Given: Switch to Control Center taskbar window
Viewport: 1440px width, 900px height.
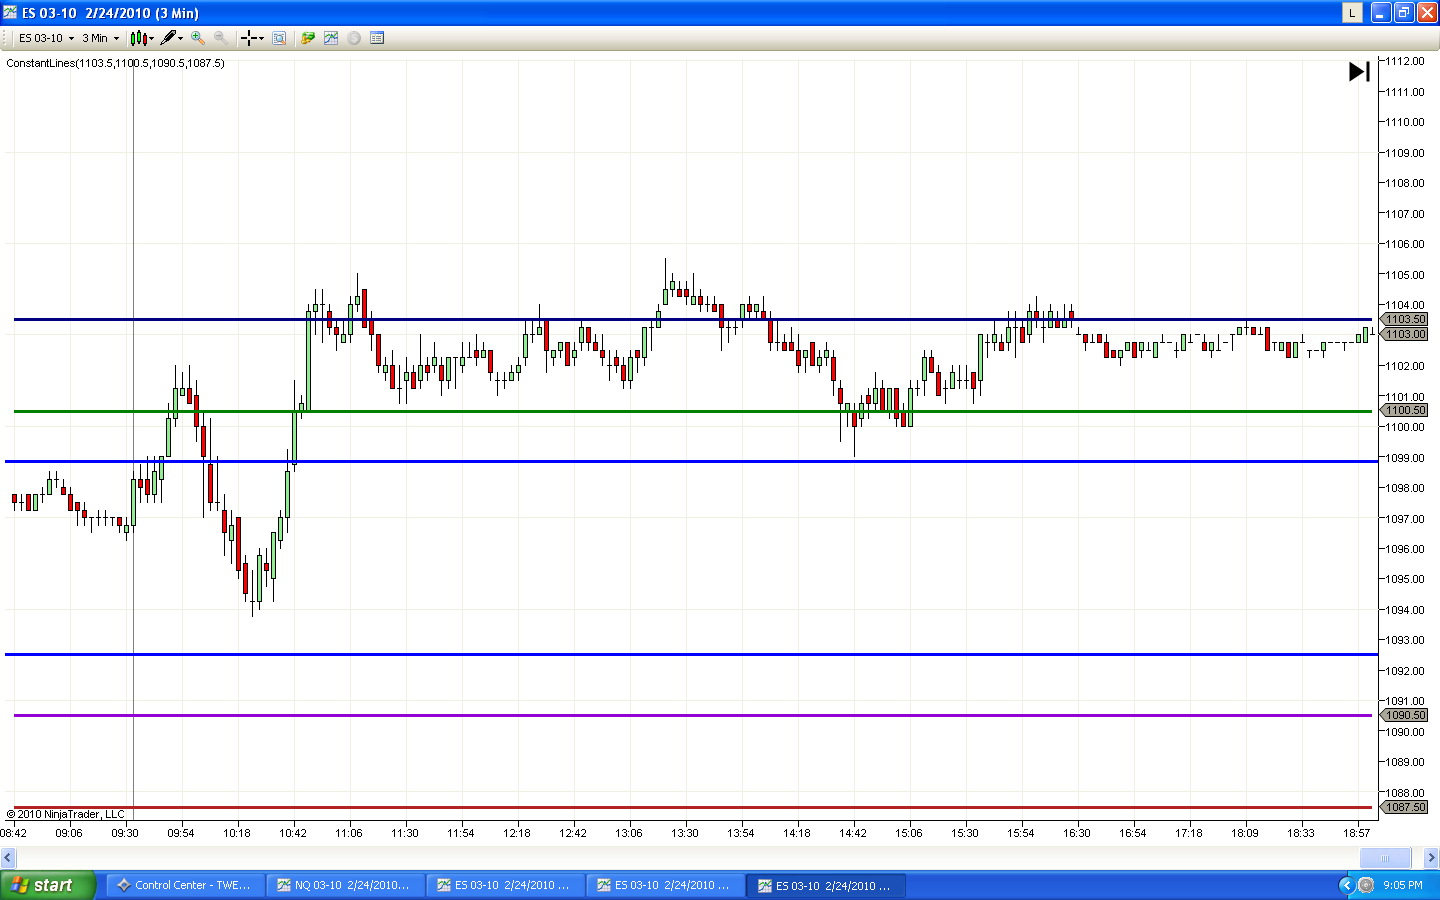Looking at the screenshot, I should coord(185,885).
